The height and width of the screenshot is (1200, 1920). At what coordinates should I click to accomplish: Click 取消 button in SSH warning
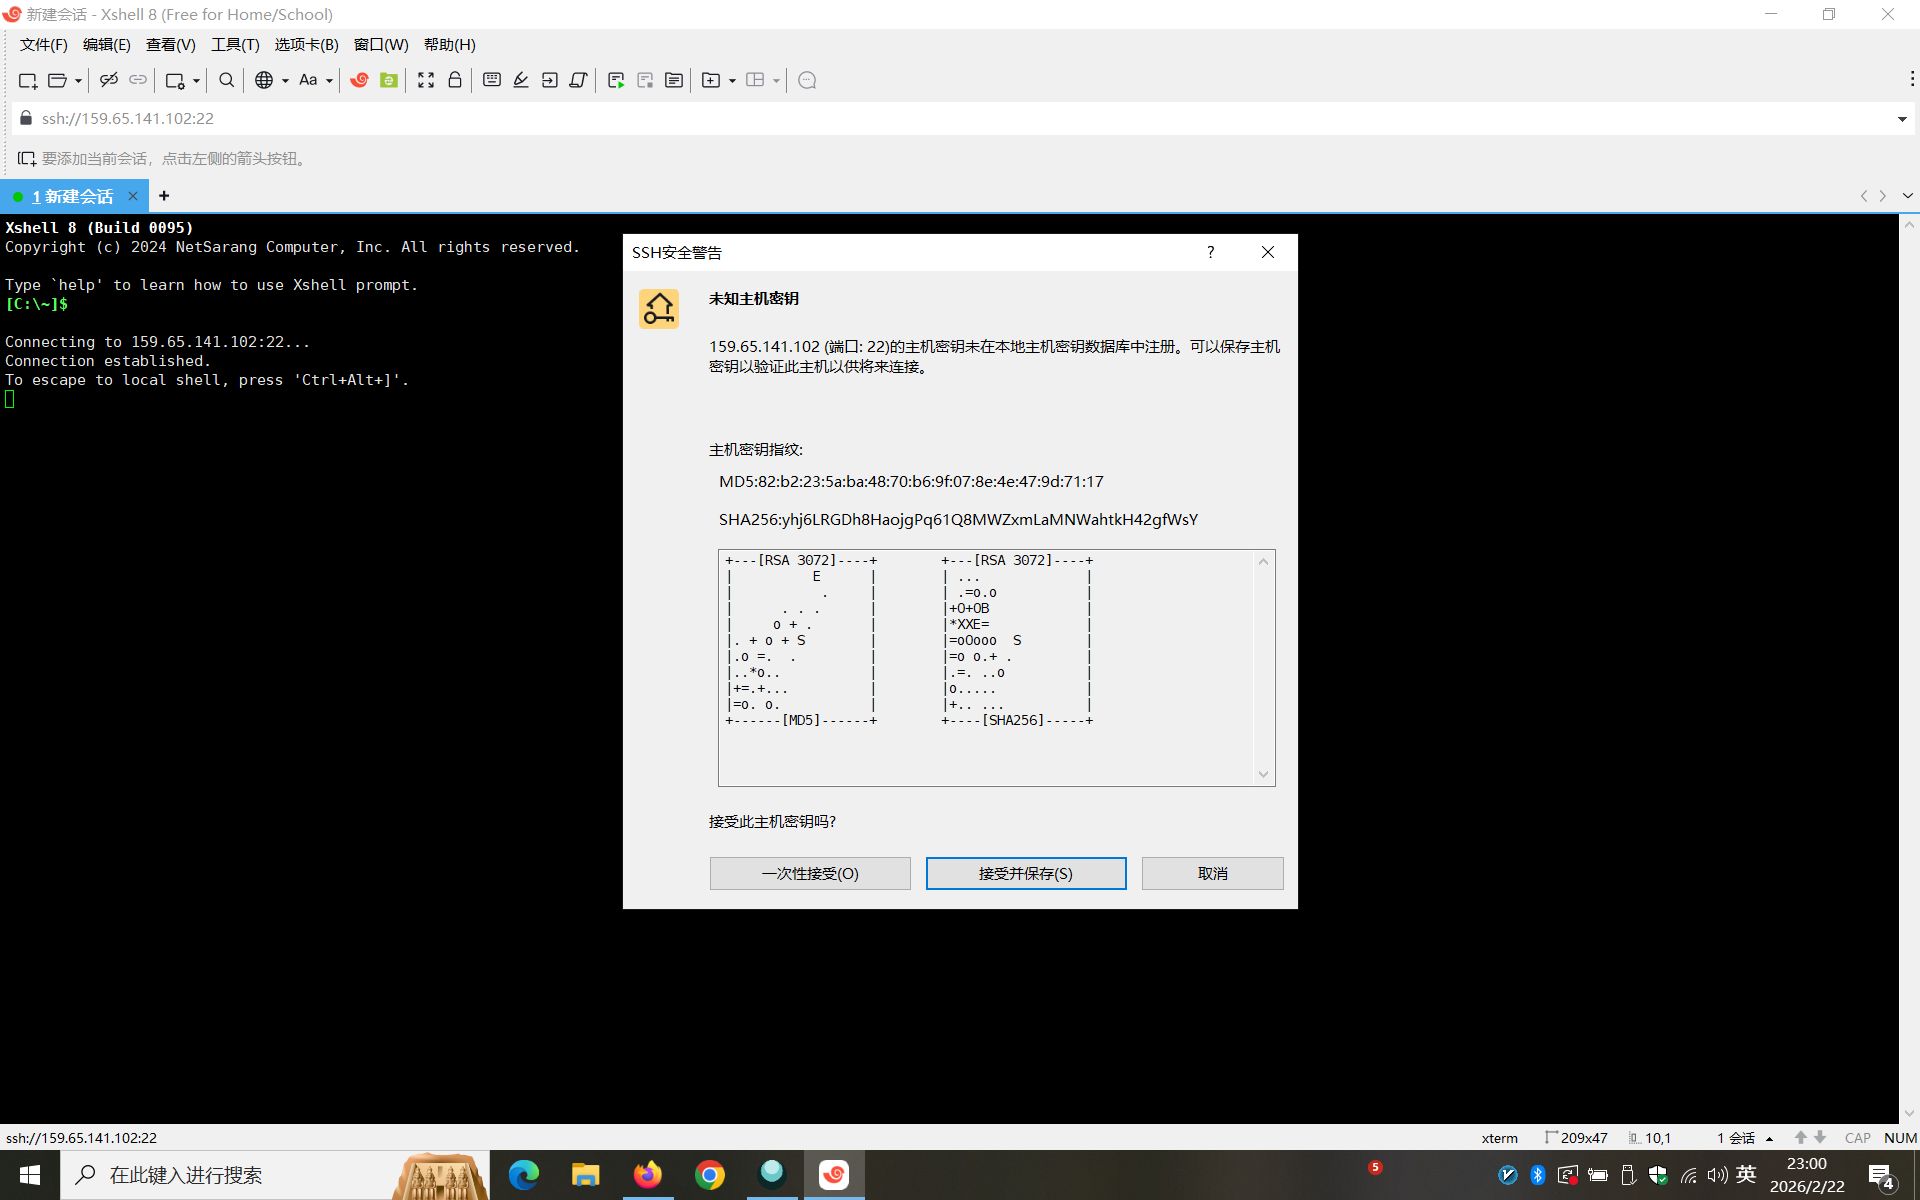pos(1213,873)
